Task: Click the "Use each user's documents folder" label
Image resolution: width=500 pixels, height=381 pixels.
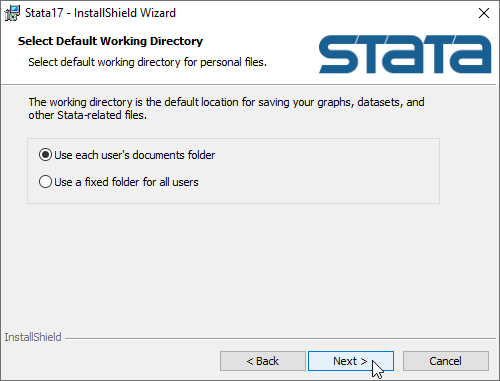Action: (x=135, y=155)
